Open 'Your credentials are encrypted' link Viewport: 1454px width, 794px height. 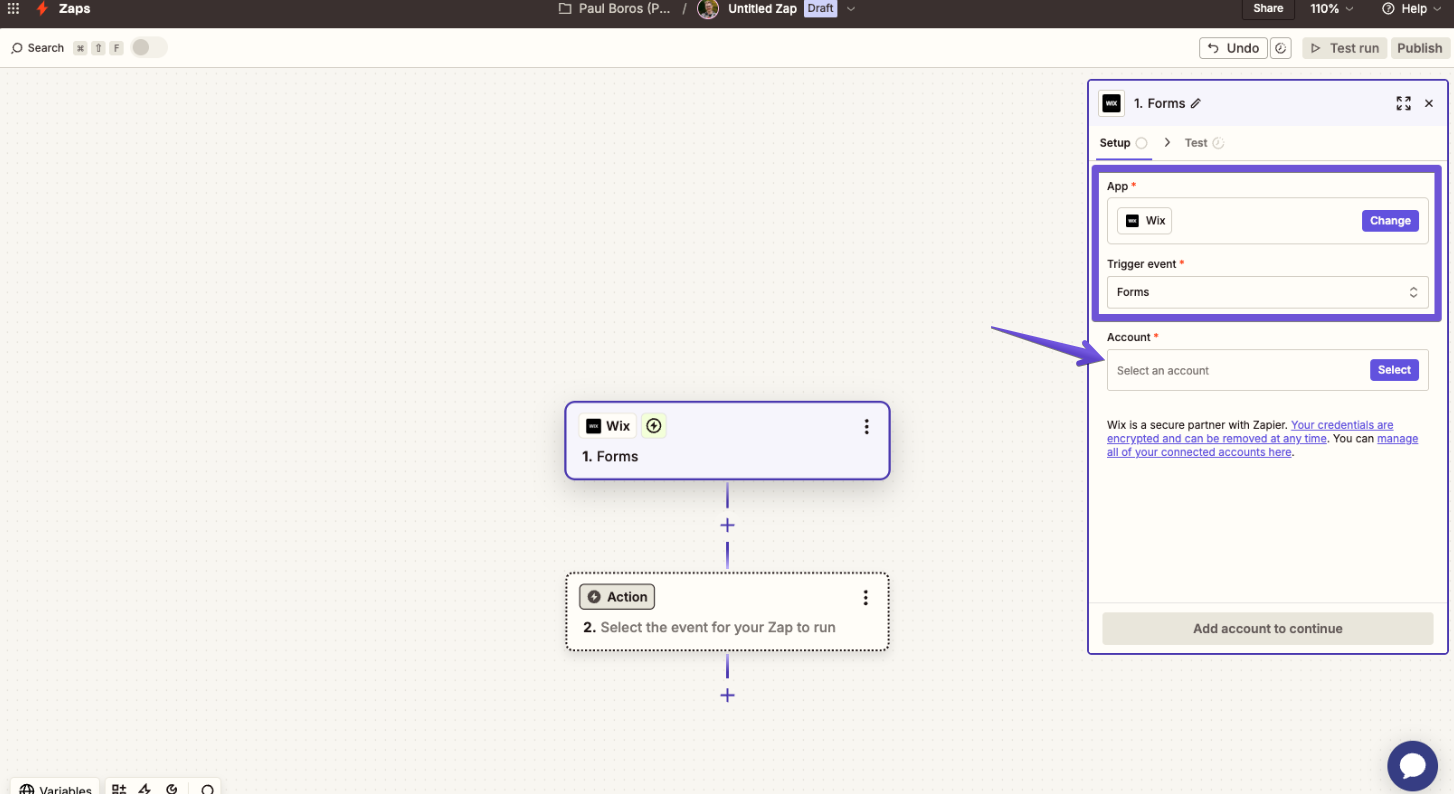click(x=1250, y=432)
